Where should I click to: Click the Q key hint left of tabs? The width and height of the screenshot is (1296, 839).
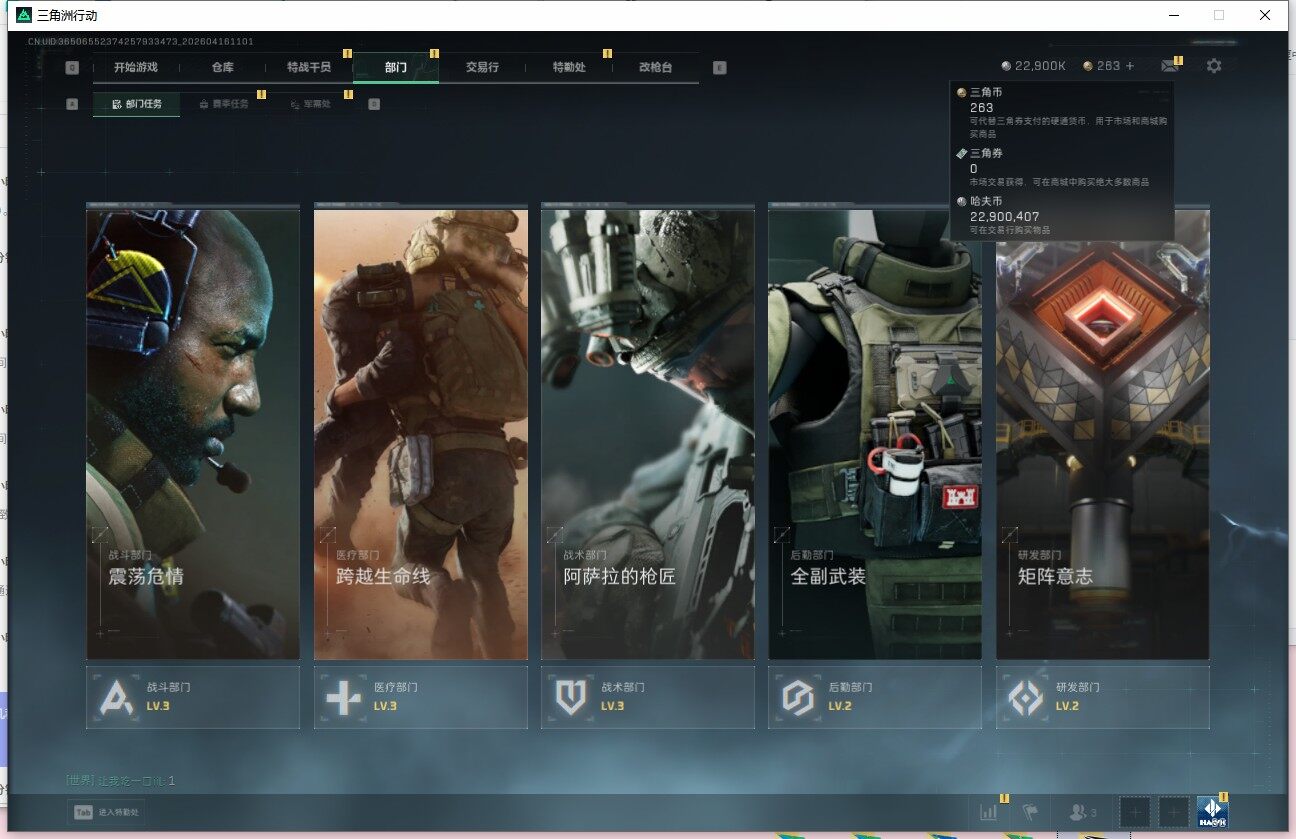(x=72, y=68)
